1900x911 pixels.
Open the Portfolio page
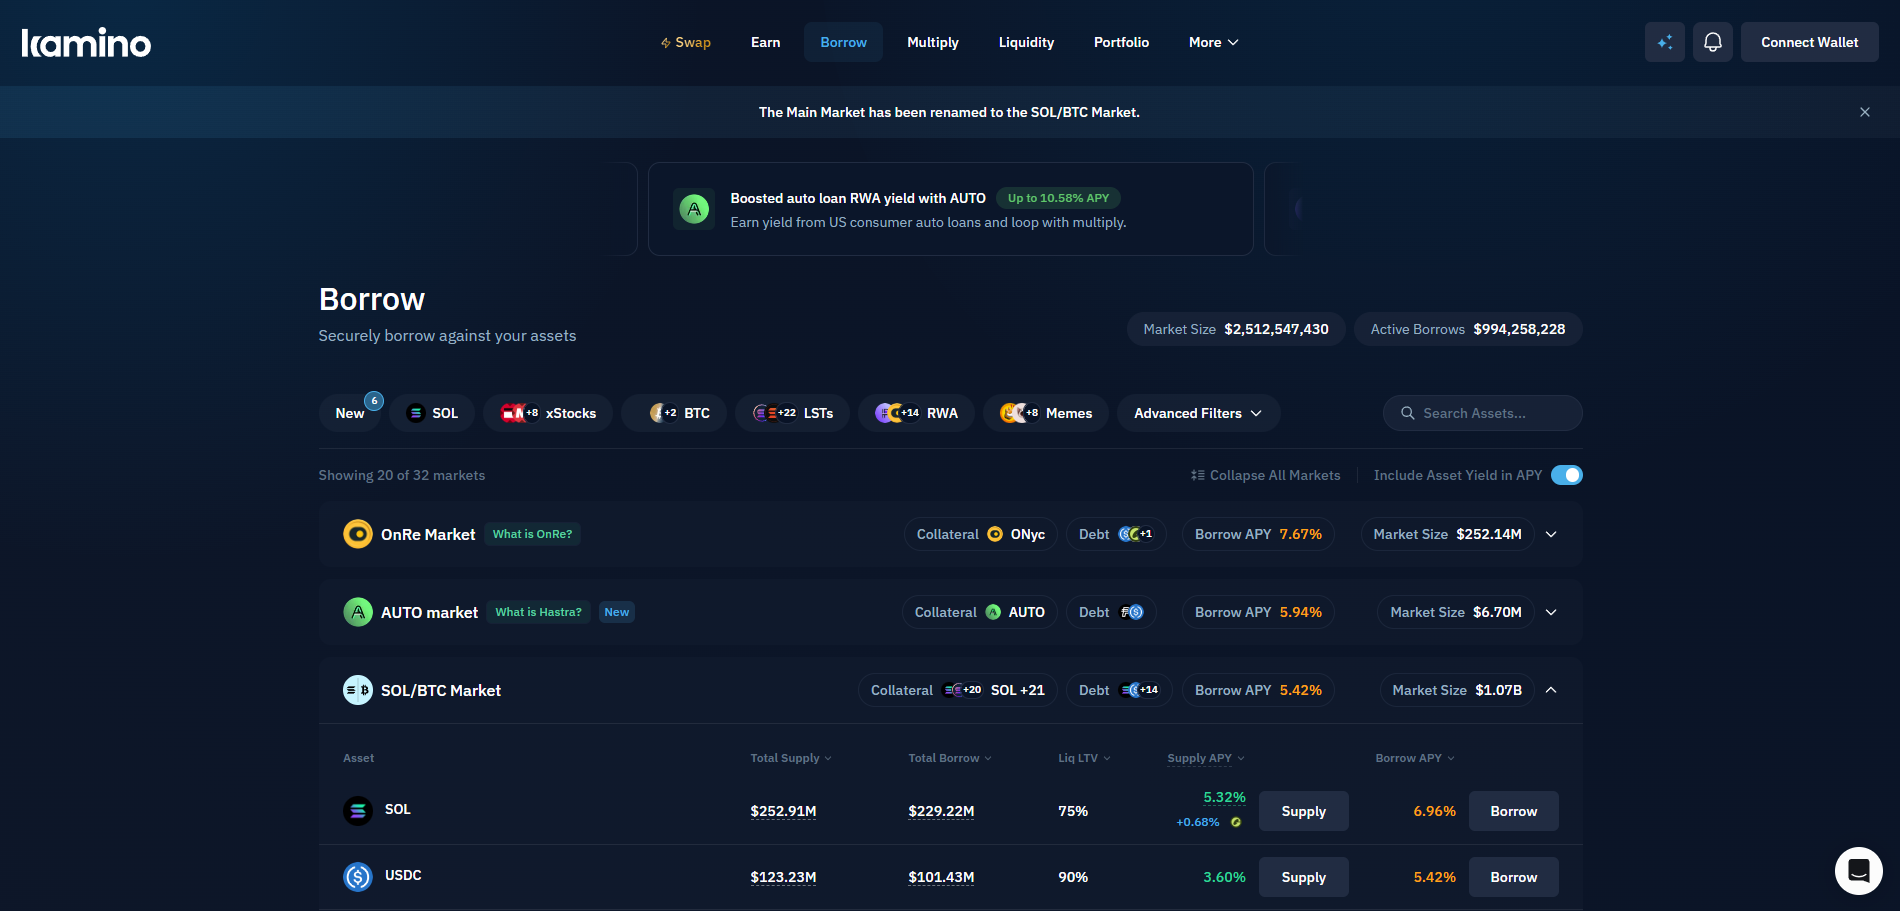tap(1121, 42)
